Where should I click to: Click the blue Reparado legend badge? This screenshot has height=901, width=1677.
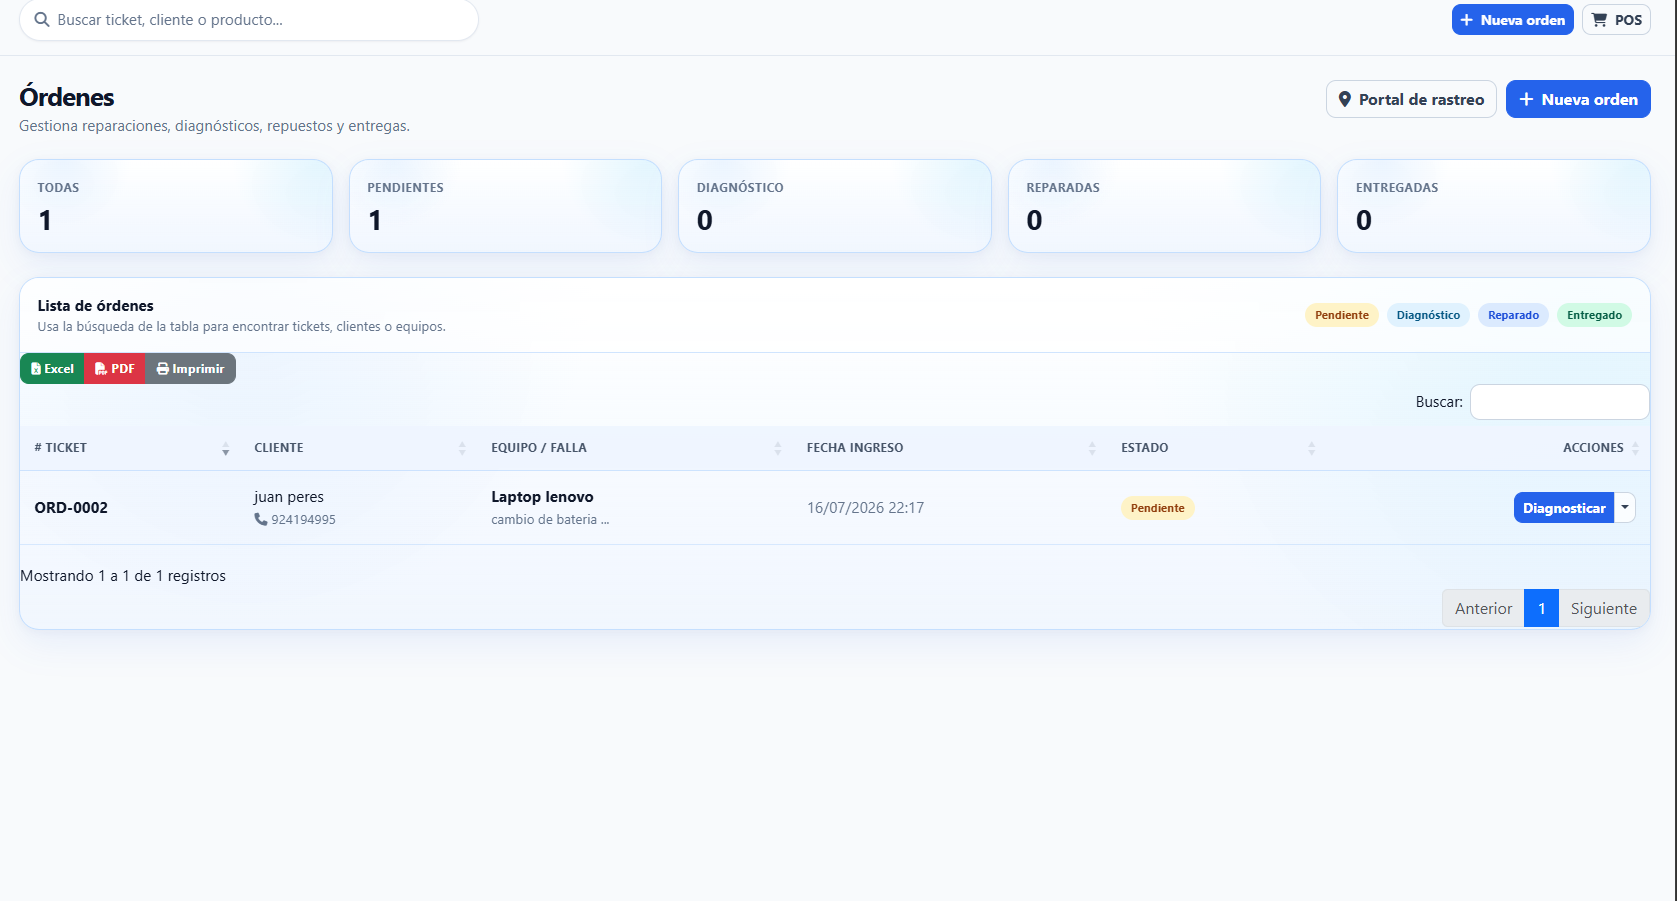point(1513,315)
